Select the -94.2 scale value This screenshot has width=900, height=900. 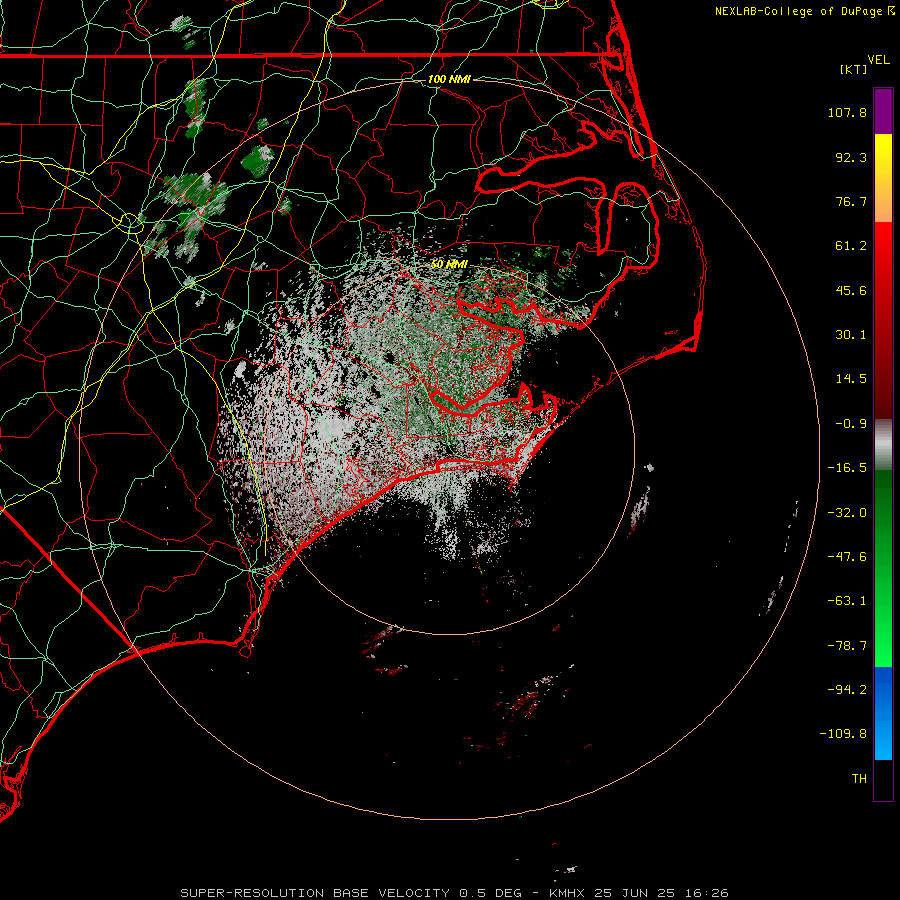847,690
